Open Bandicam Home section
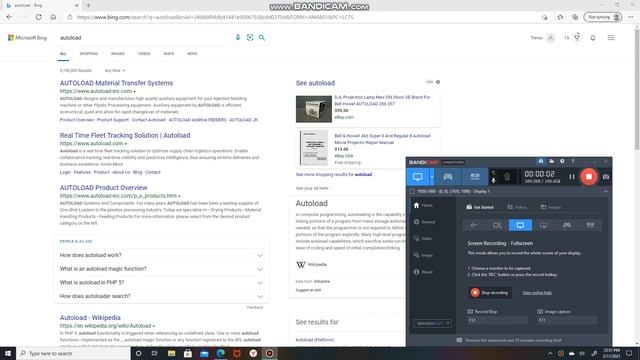 423,205
